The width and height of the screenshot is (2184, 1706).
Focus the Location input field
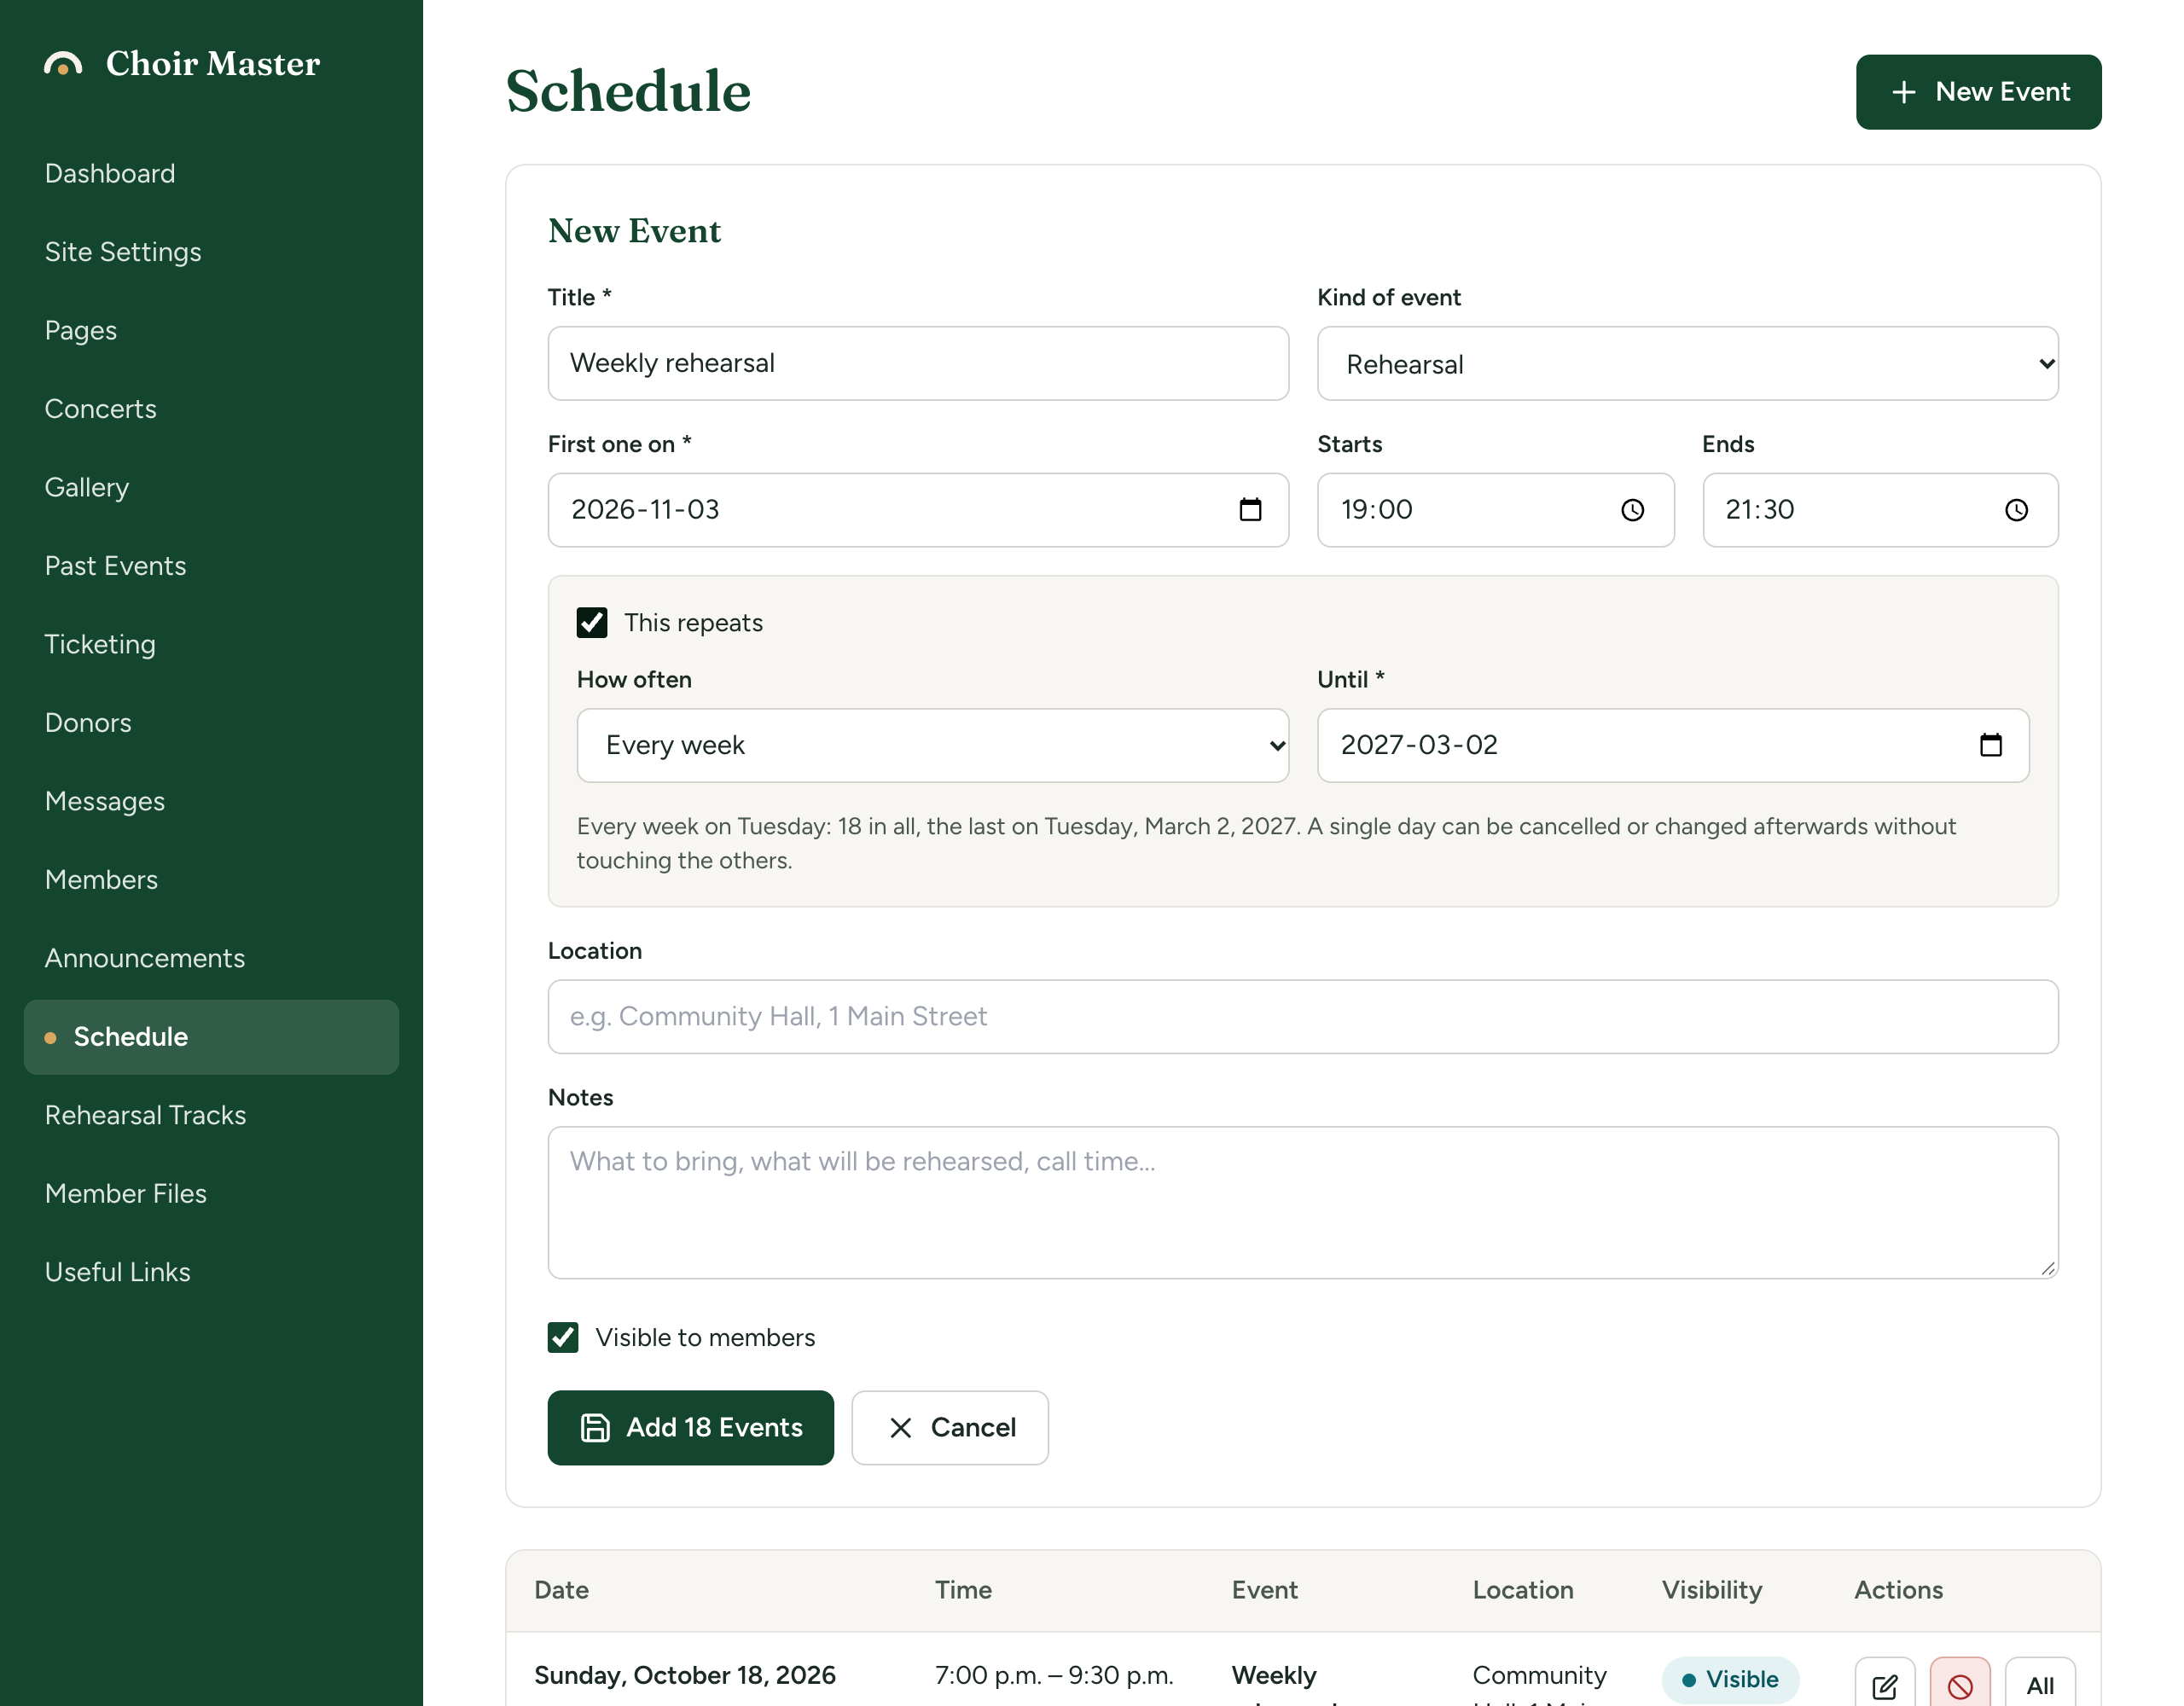coord(1302,1017)
